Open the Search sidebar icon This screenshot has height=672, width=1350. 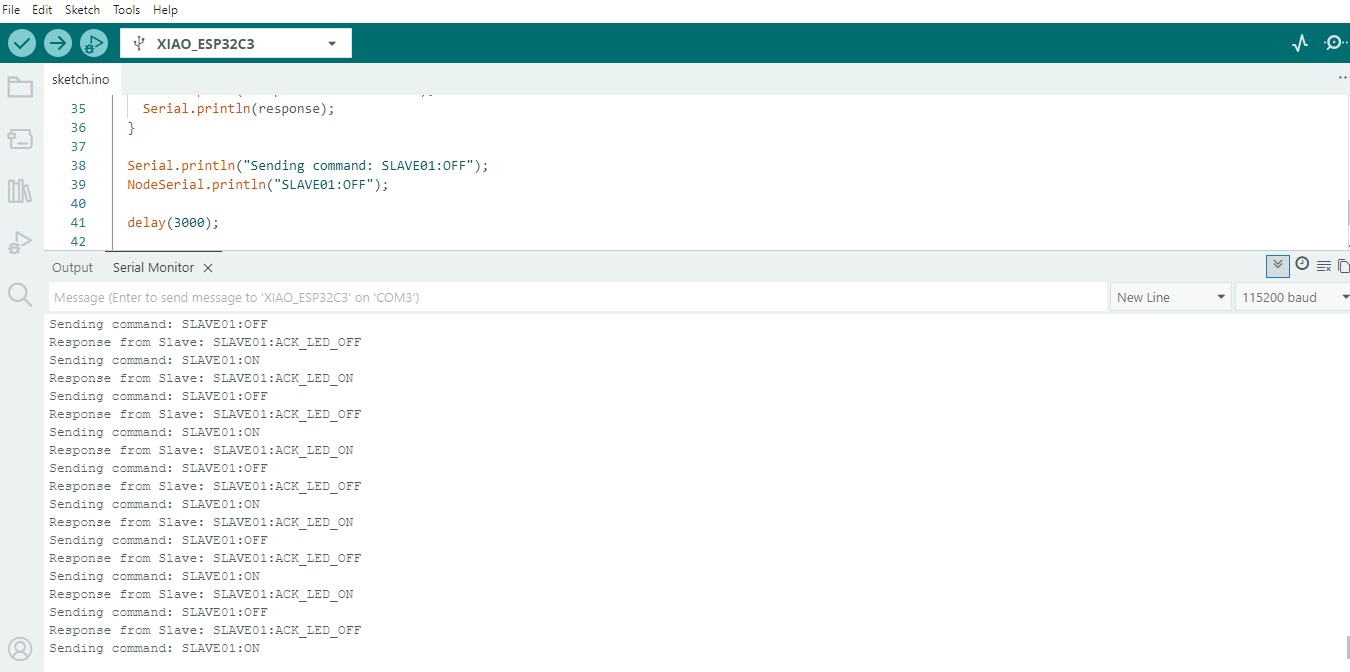[20, 294]
